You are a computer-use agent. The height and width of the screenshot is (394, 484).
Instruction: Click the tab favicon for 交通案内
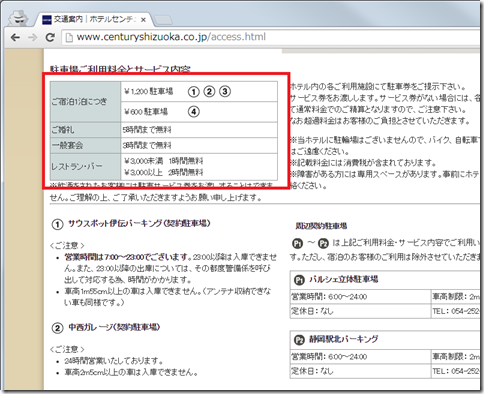[47, 20]
